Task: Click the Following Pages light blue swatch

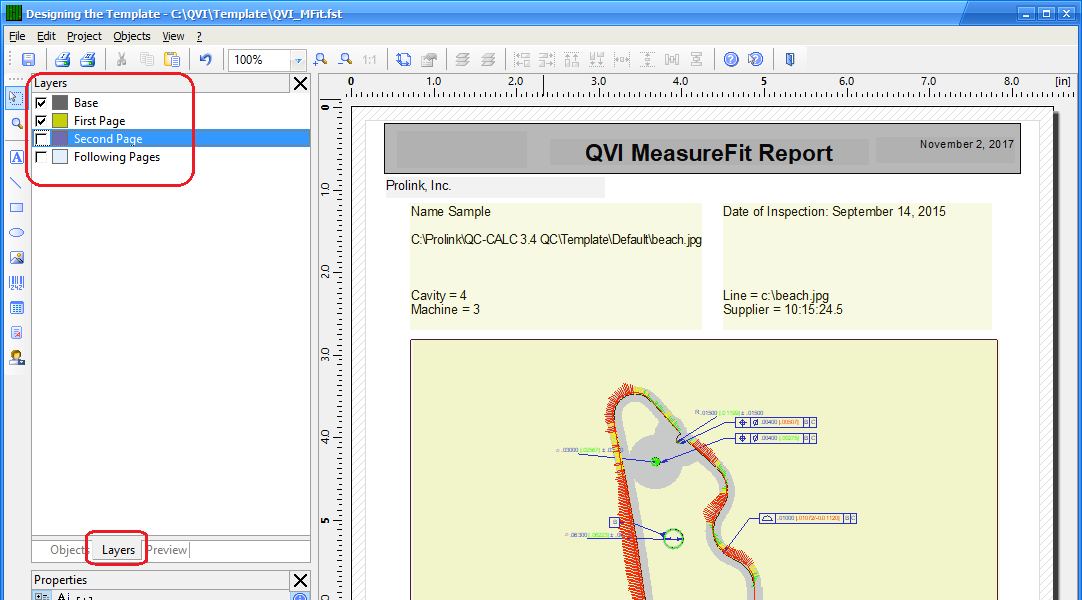Action: point(60,157)
